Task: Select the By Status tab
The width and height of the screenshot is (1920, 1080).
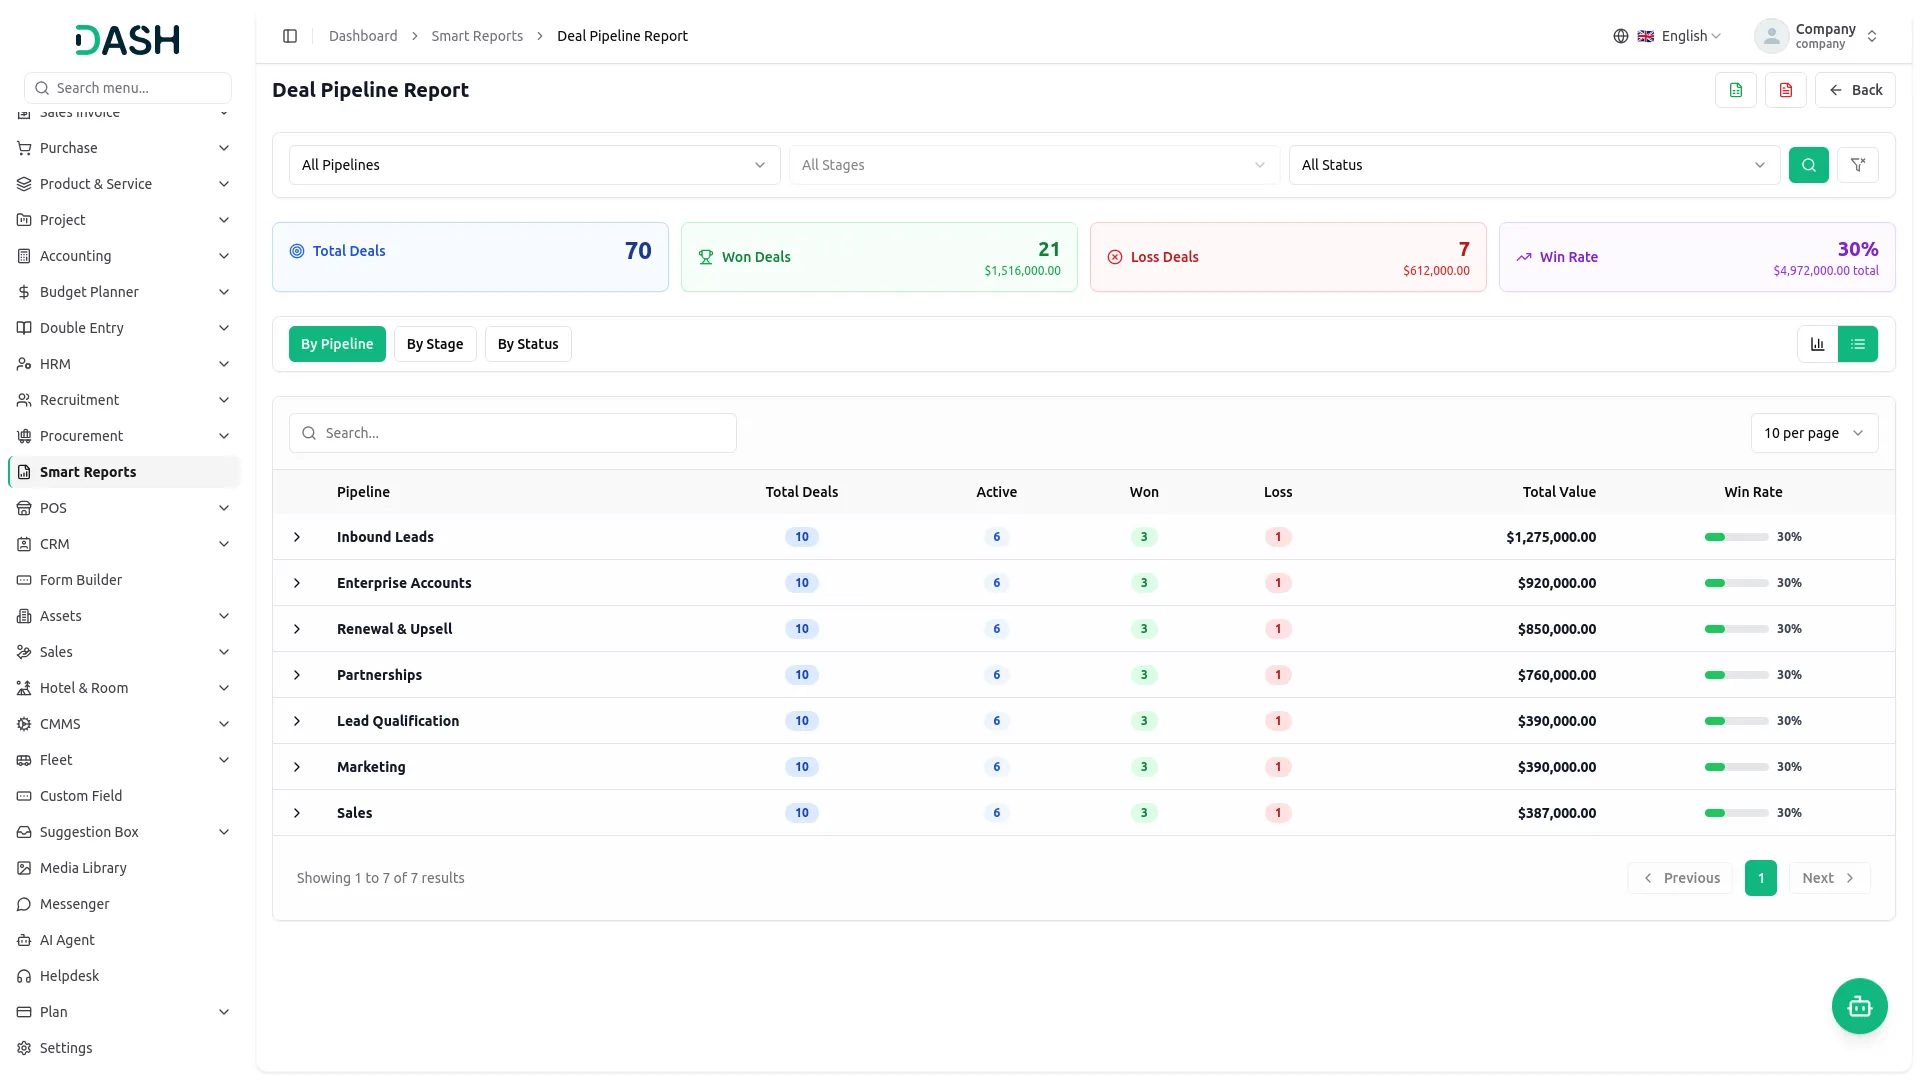Action: pos(528,344)
